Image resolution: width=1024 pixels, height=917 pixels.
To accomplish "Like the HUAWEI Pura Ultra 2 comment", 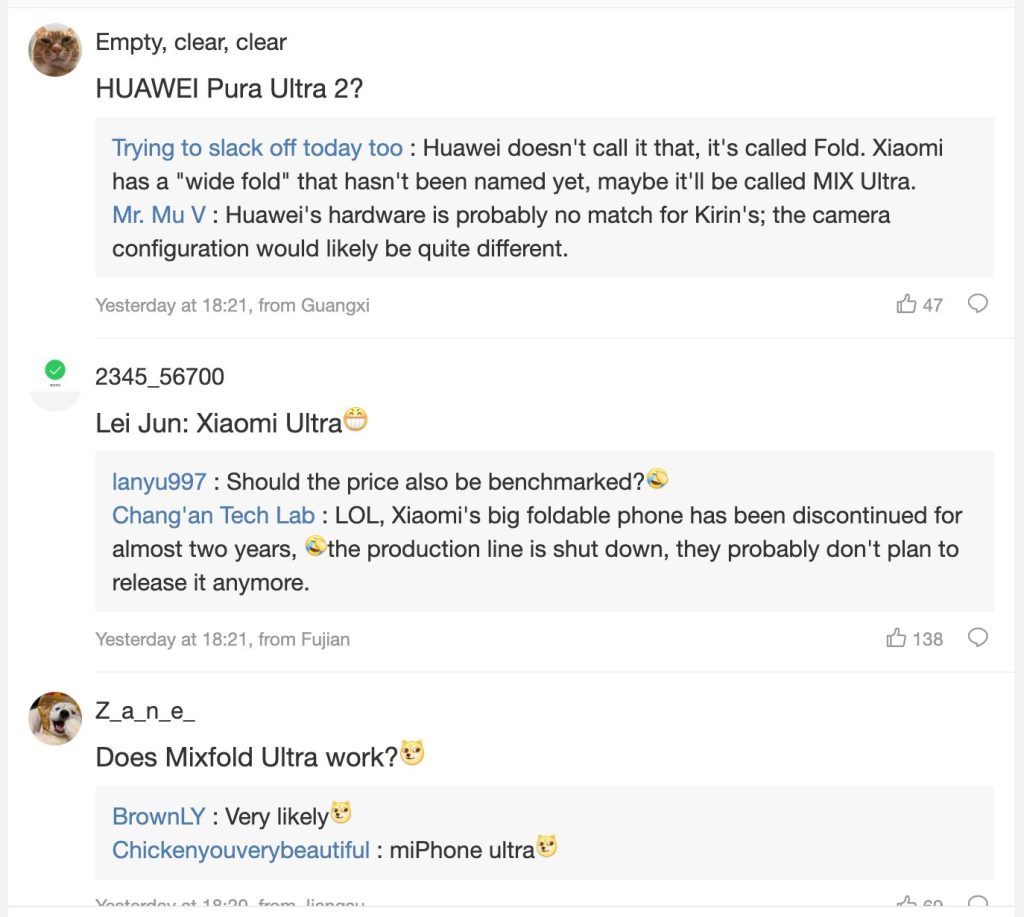I will coord(907,304).
